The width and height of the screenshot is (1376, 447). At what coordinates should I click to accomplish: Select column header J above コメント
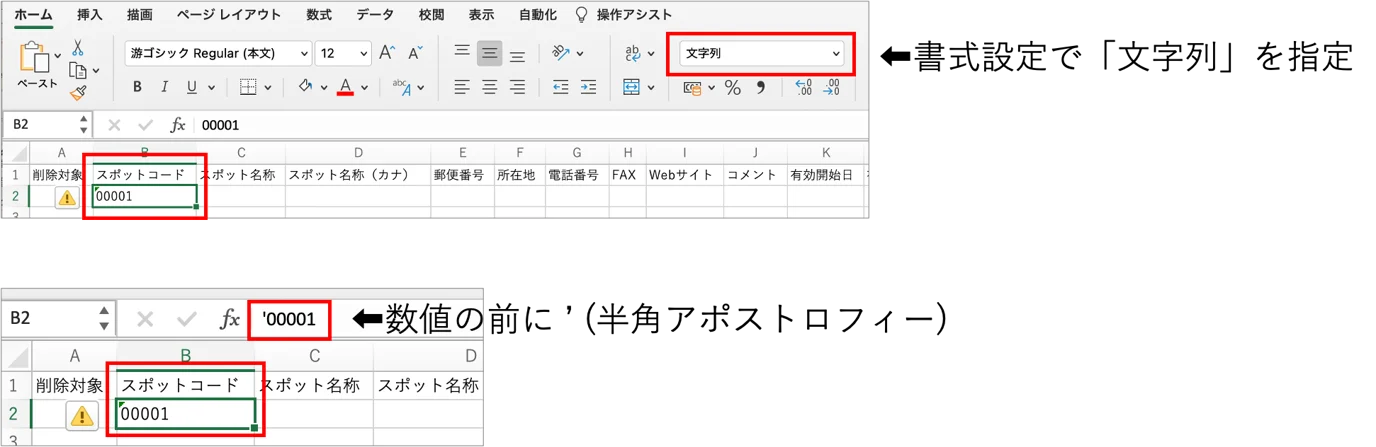[755, 153]
